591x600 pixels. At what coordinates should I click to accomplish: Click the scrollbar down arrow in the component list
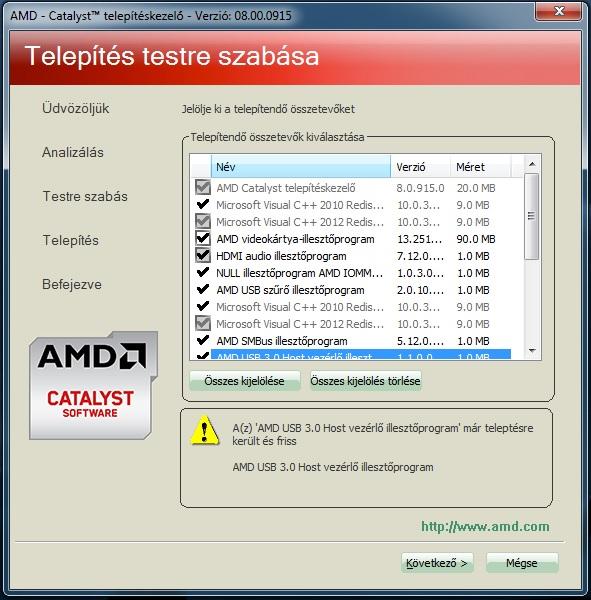(x=532, y=351)
